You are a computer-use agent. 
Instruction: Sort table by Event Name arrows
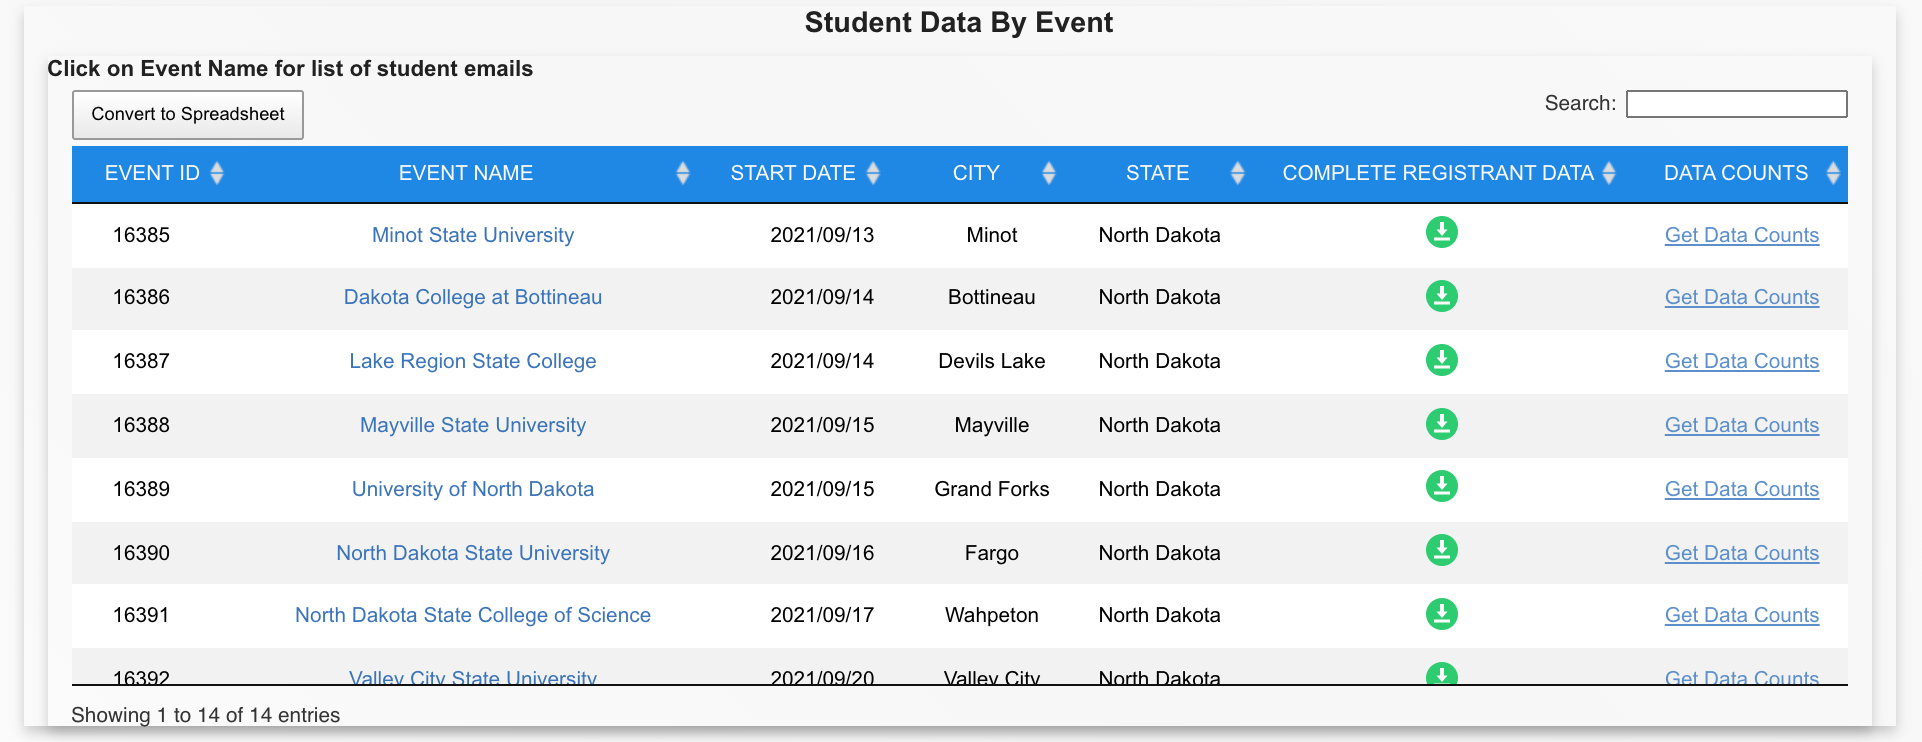point(683,173)
